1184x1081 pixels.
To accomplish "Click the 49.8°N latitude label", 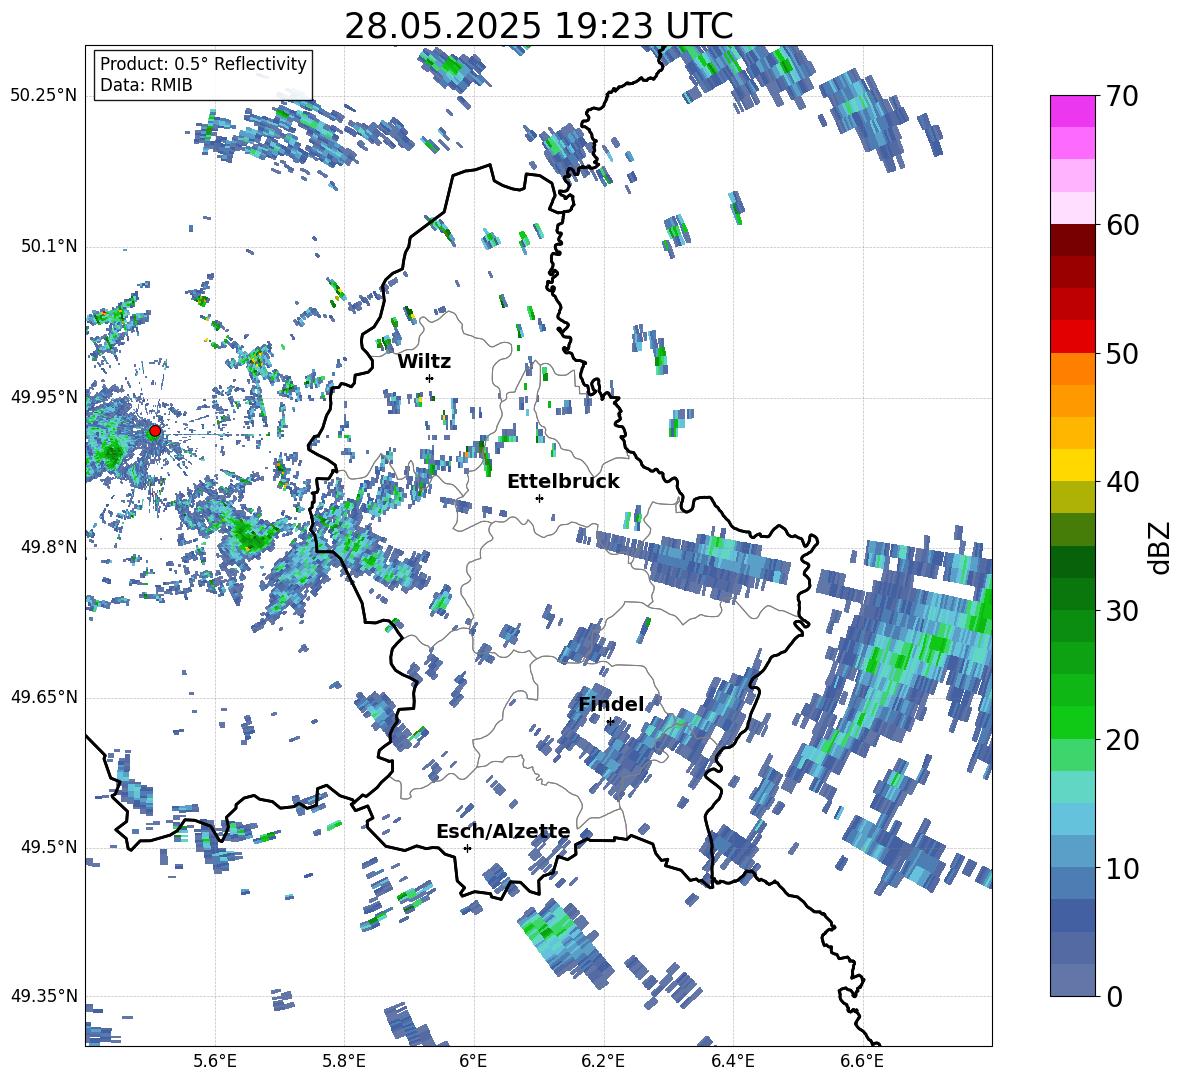I will click(49, 547).
